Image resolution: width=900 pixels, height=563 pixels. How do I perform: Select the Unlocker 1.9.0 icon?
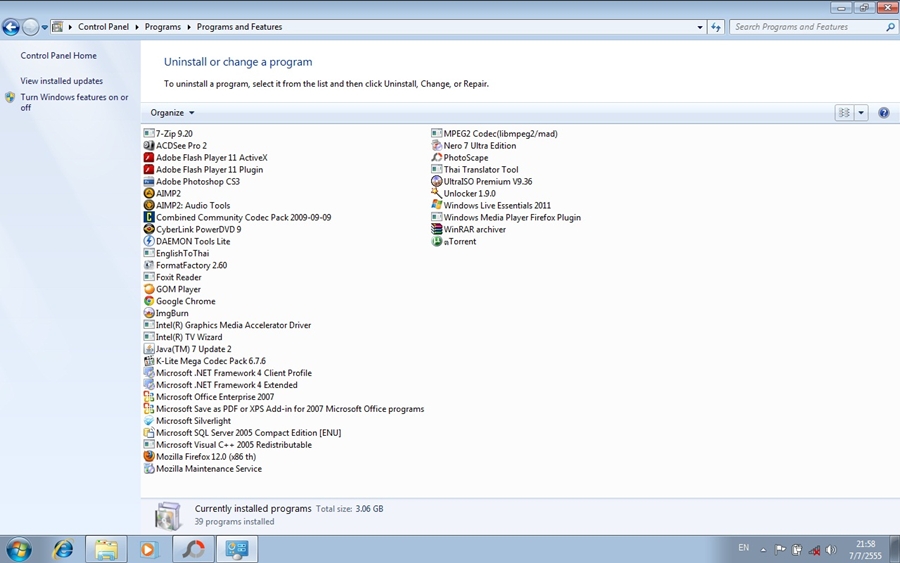[436, 193]
